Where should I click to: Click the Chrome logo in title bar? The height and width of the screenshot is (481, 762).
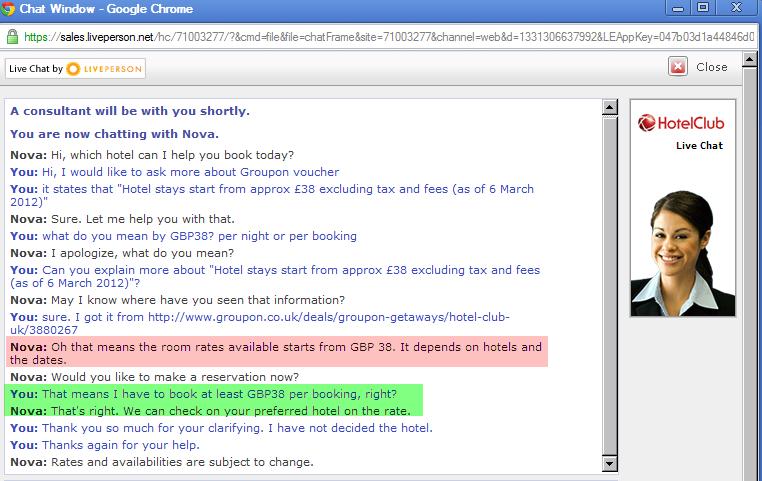click(x=8, y=9)
